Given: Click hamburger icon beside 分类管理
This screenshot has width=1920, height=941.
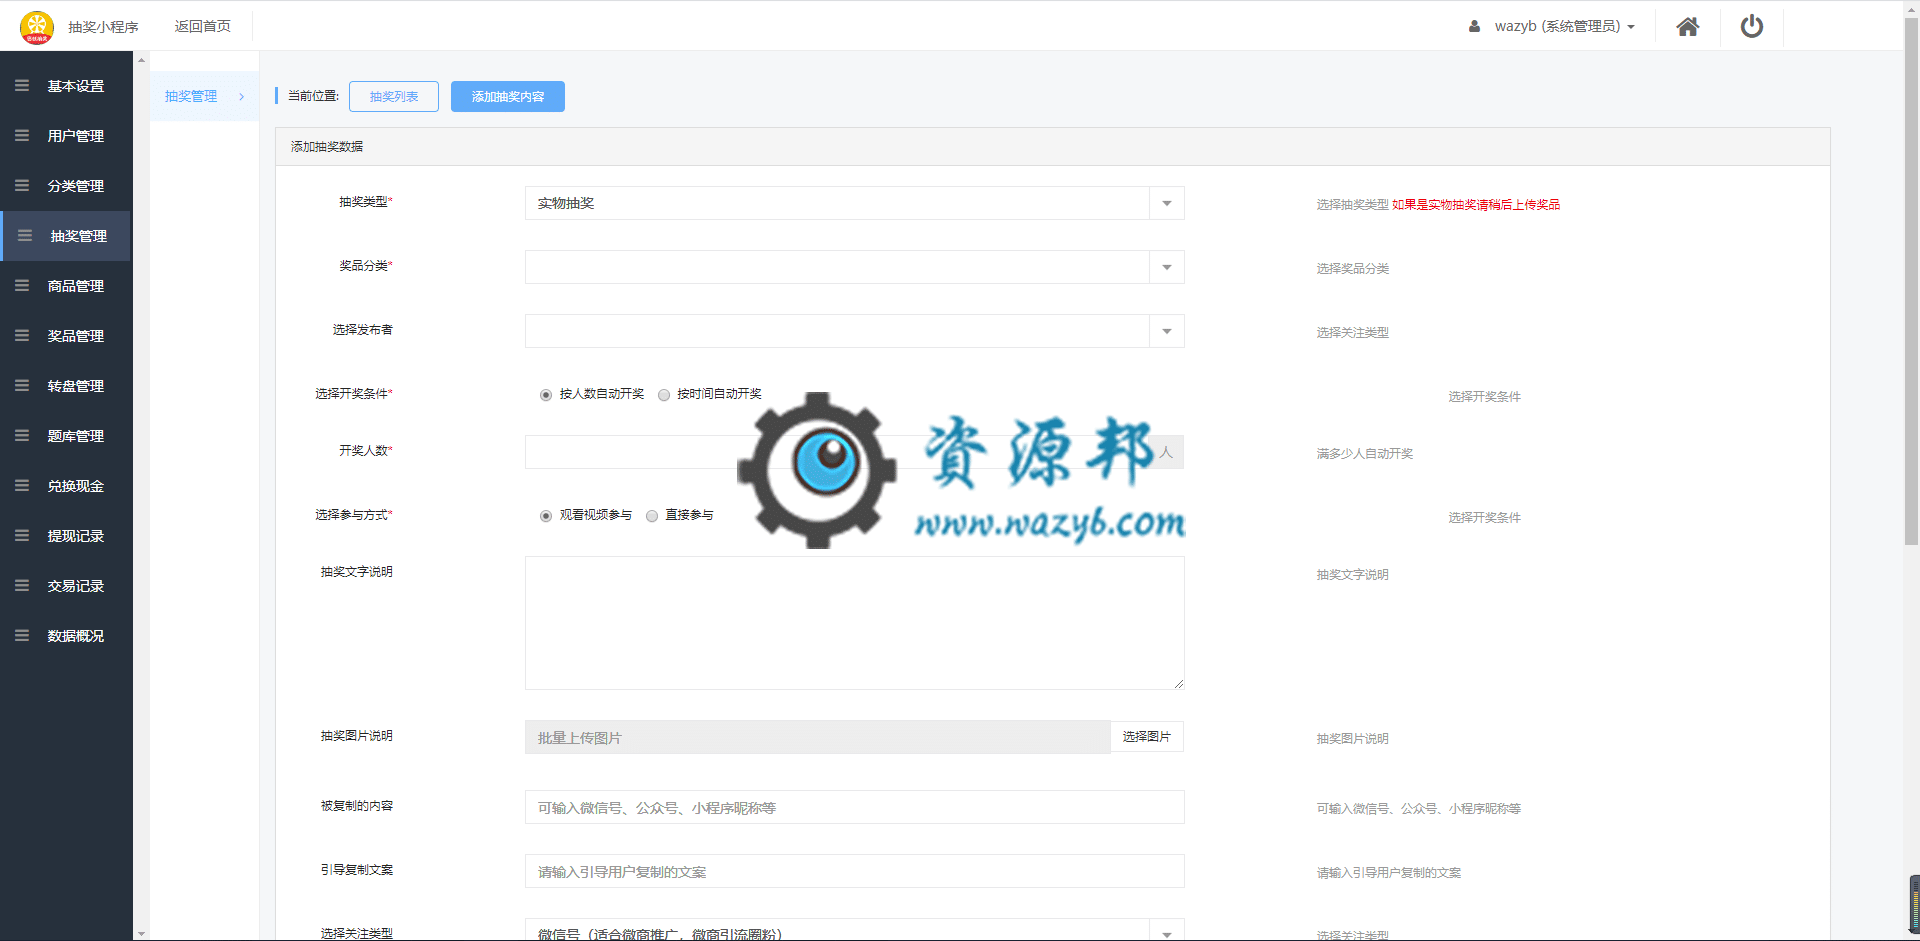Looking at the screenshot, I should (22, 186).
